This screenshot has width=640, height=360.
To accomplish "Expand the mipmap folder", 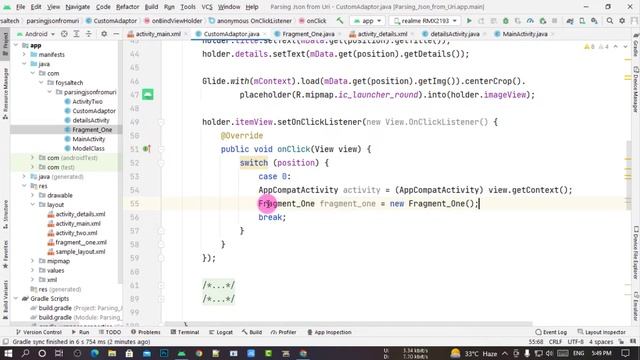I will click(33, 261).
